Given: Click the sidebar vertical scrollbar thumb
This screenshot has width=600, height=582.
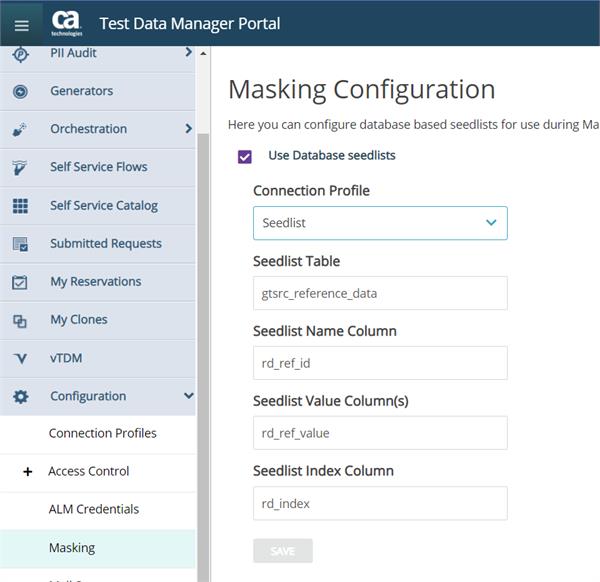Looking at the screenshot, I should [203, 358].
